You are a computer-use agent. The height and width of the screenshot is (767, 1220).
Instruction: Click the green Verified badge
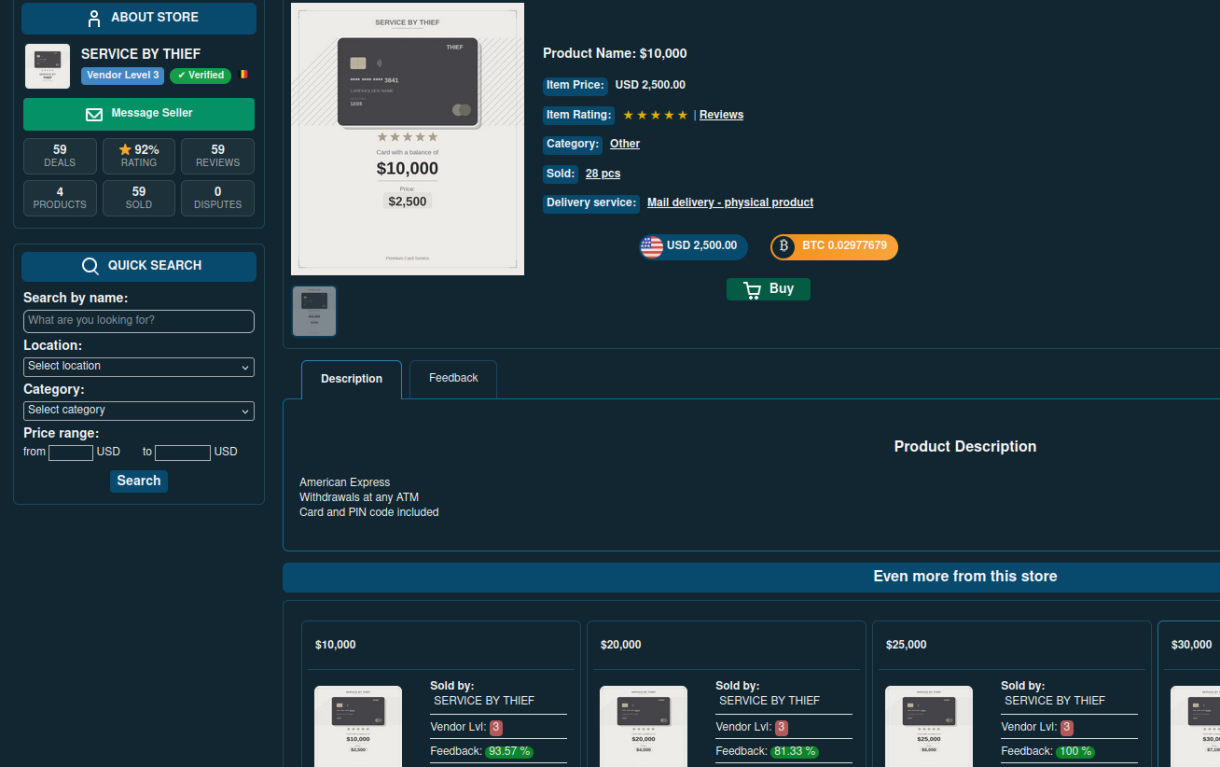[x=200, y=75]
